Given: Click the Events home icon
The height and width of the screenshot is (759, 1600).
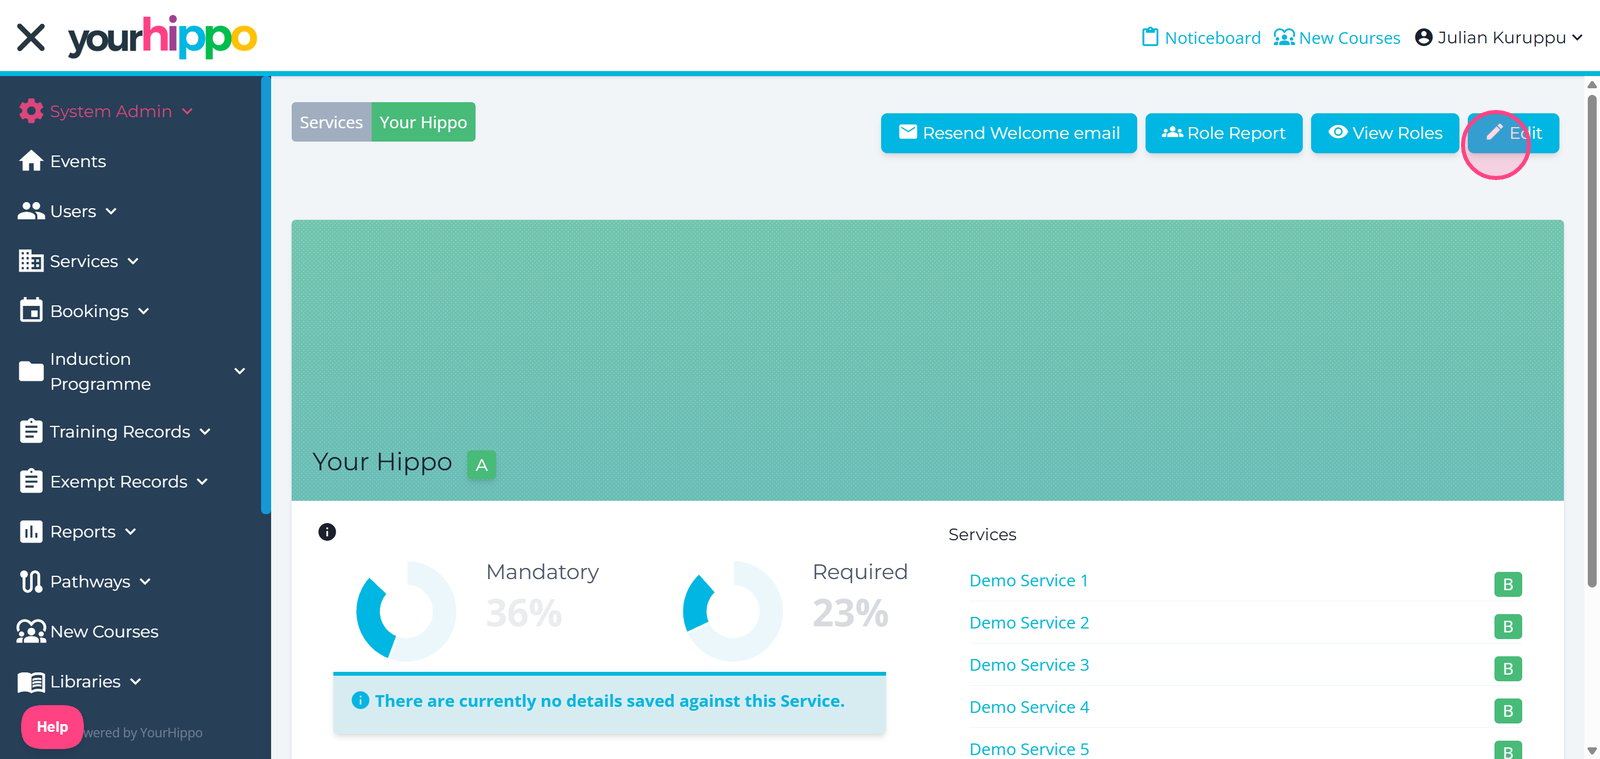Looking at the screenshot, I should pyautogui.click(x=31, y=161).
